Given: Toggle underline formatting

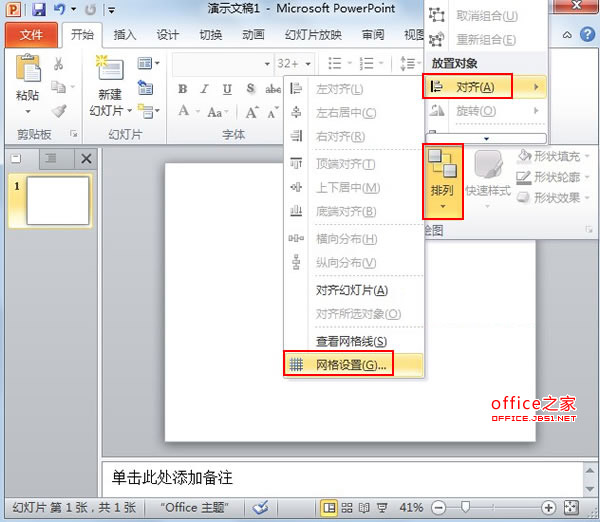Looking at the screenshot, I should tap(227, 88).
